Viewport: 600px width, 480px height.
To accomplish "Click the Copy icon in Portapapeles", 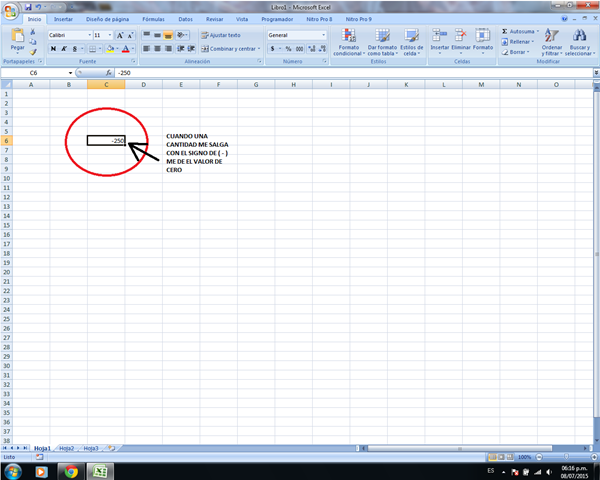I will pos(33,42).
